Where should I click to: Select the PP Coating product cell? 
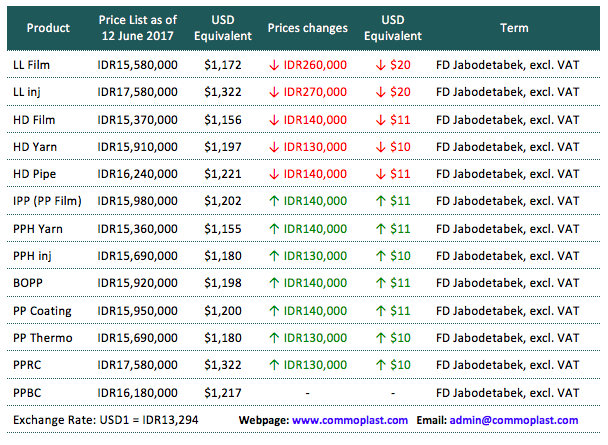(43, 311)
